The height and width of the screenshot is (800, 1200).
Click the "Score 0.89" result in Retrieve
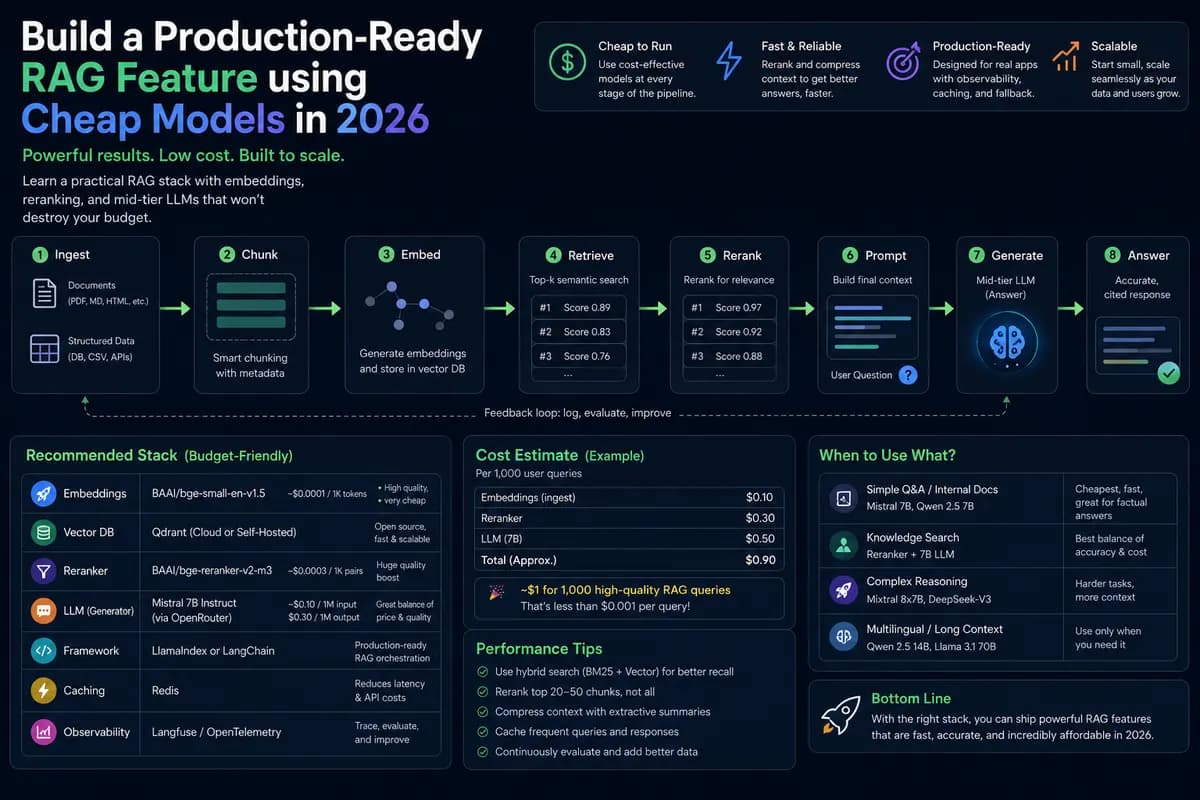click(579, 308)
